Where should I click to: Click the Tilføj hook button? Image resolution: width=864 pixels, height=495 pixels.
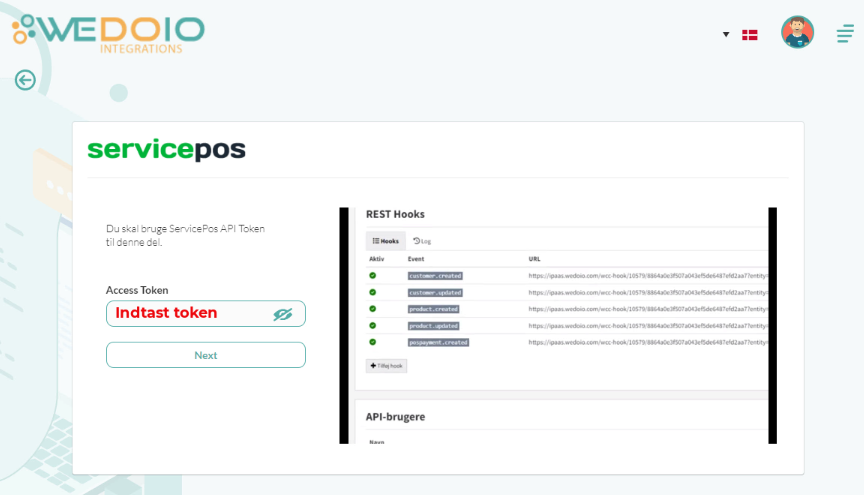click(386, 365)
